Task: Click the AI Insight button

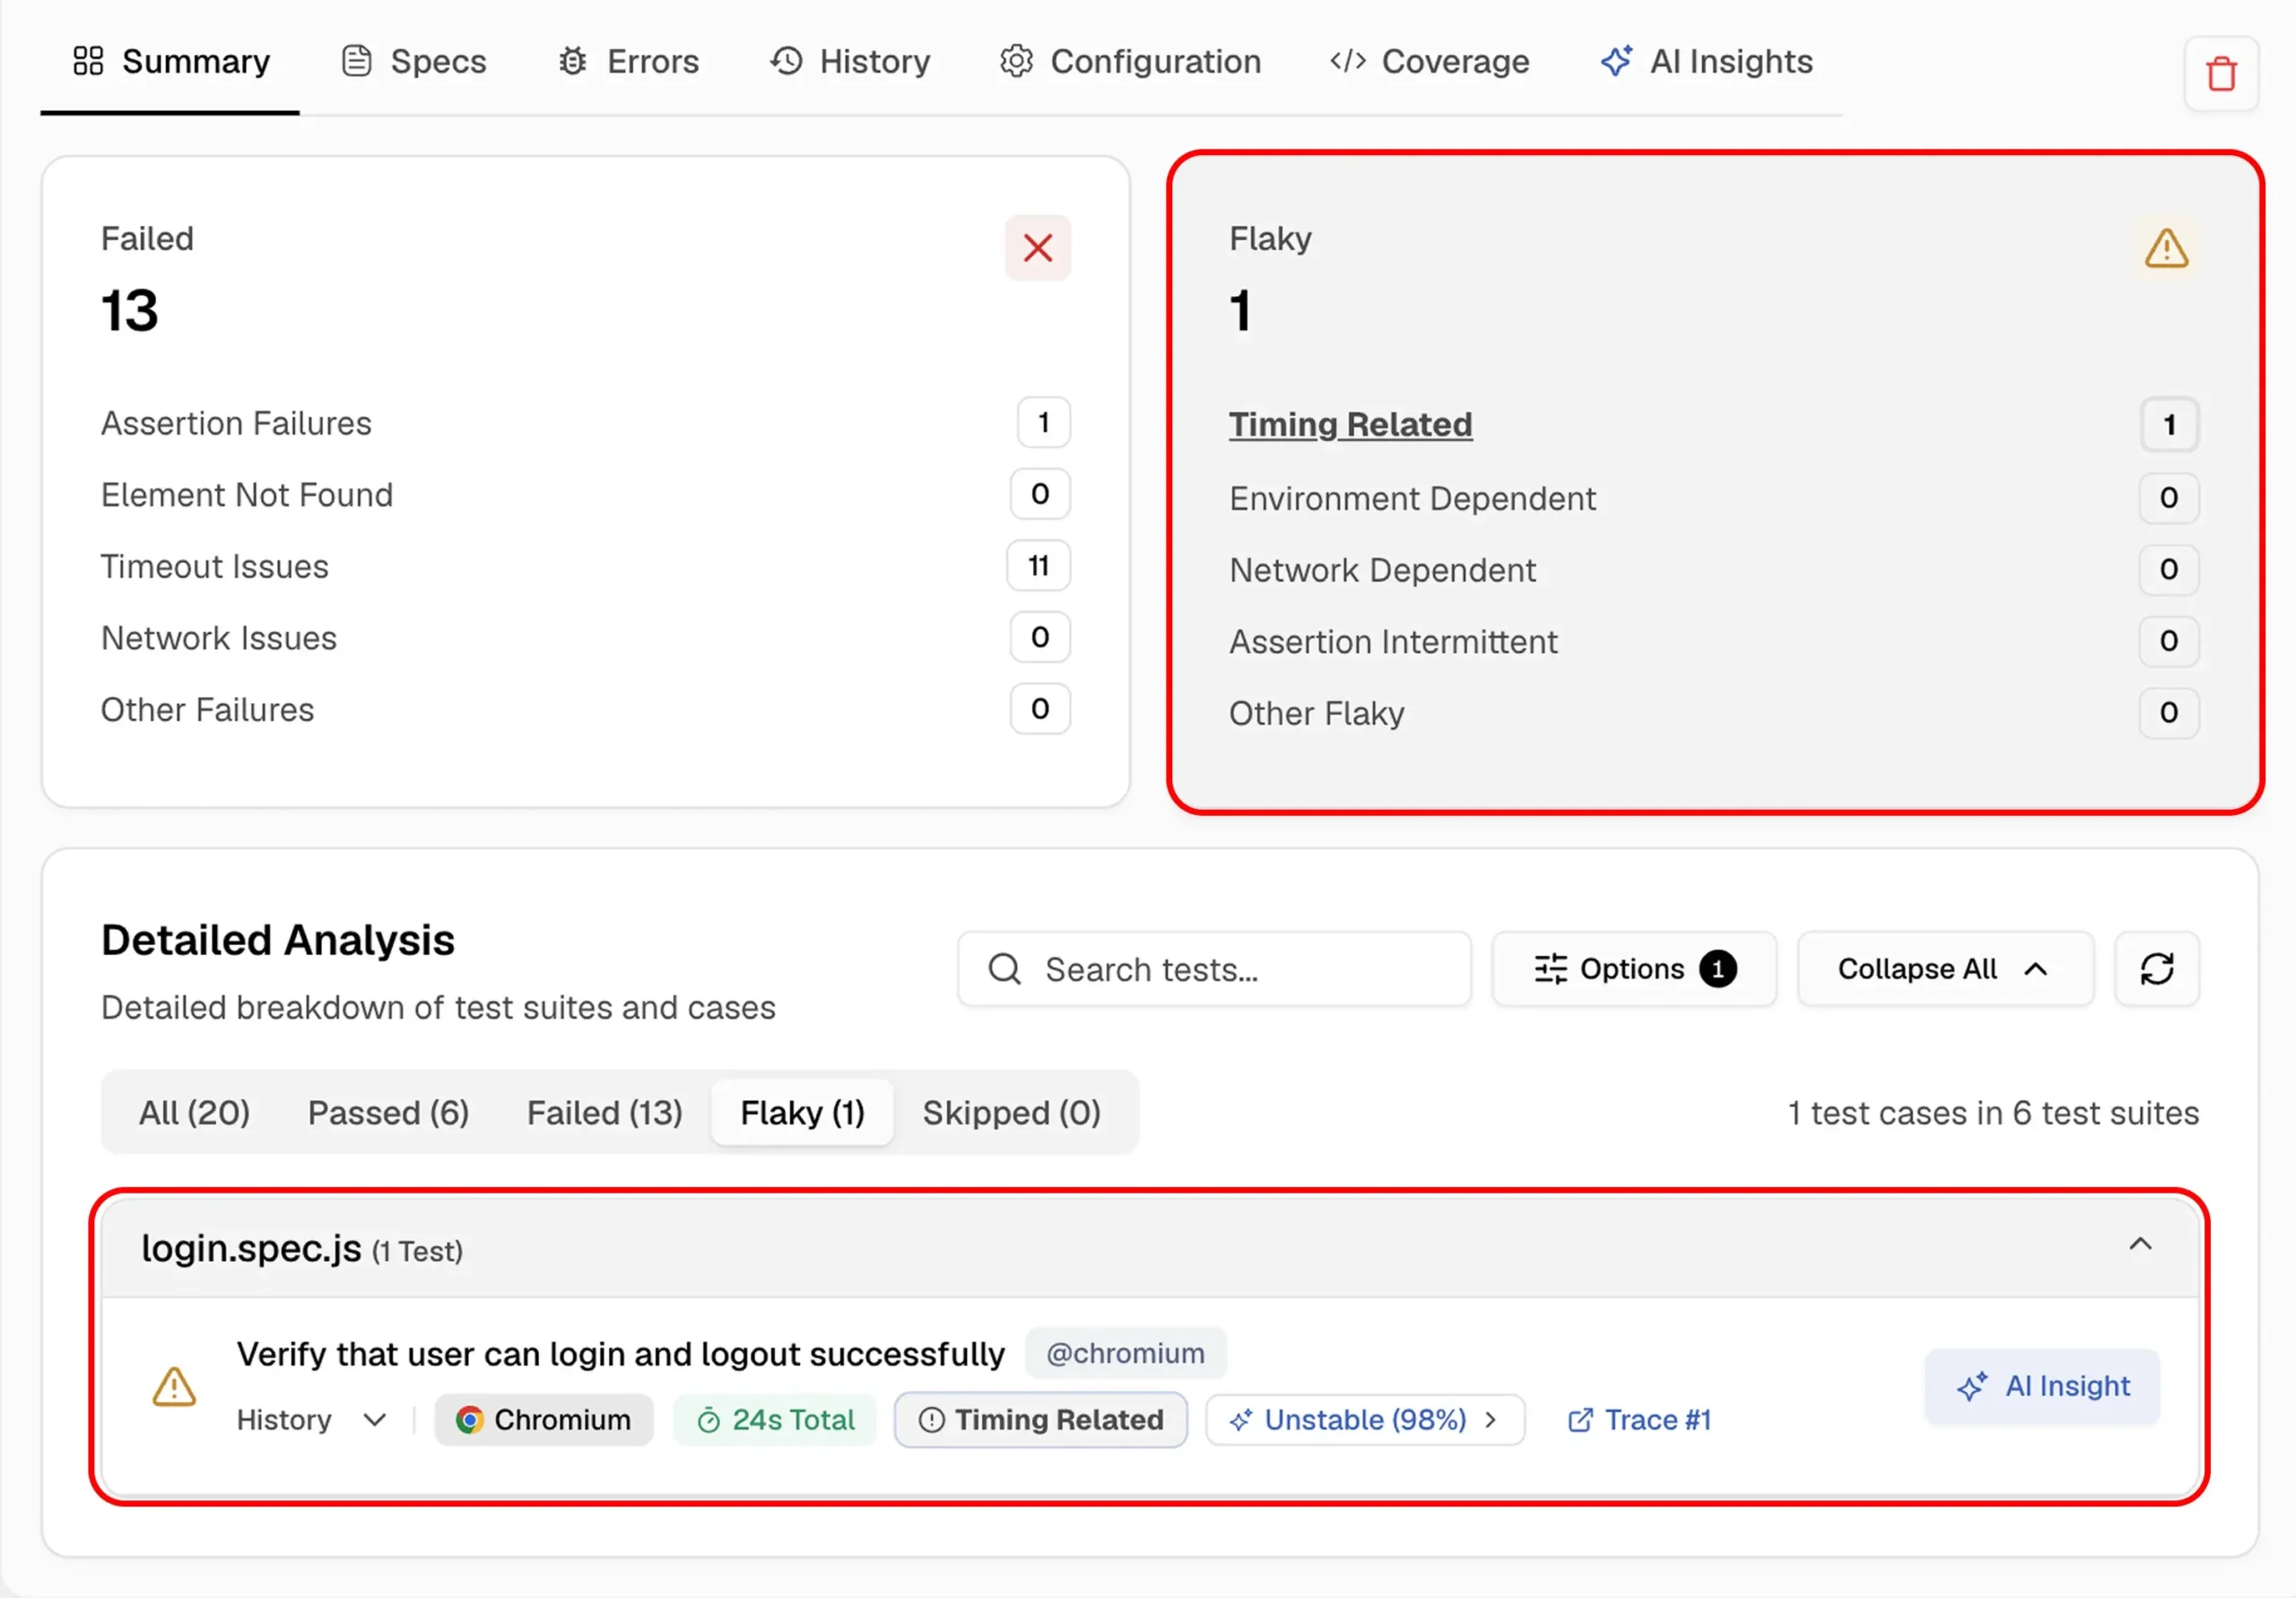Action: click(x=2042, y=1387)
